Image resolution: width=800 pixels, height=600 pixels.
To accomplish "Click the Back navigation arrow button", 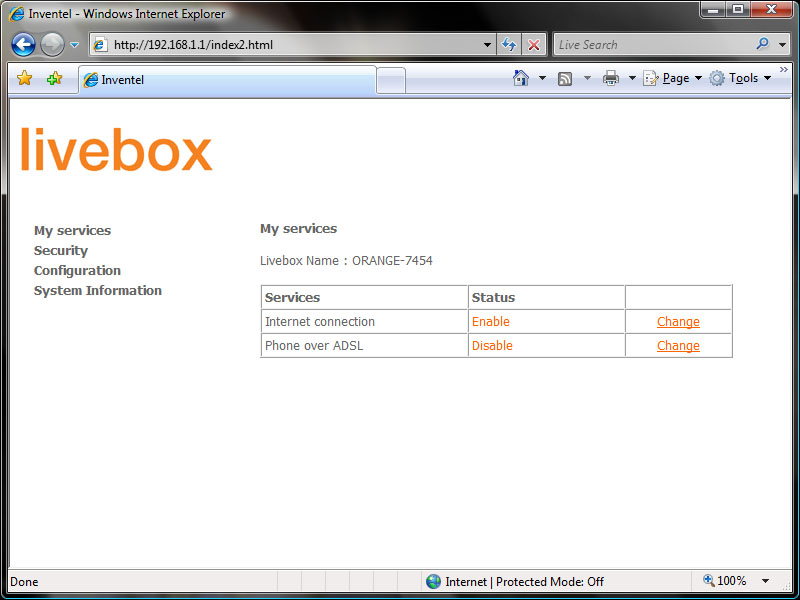I will click(23, 44).
